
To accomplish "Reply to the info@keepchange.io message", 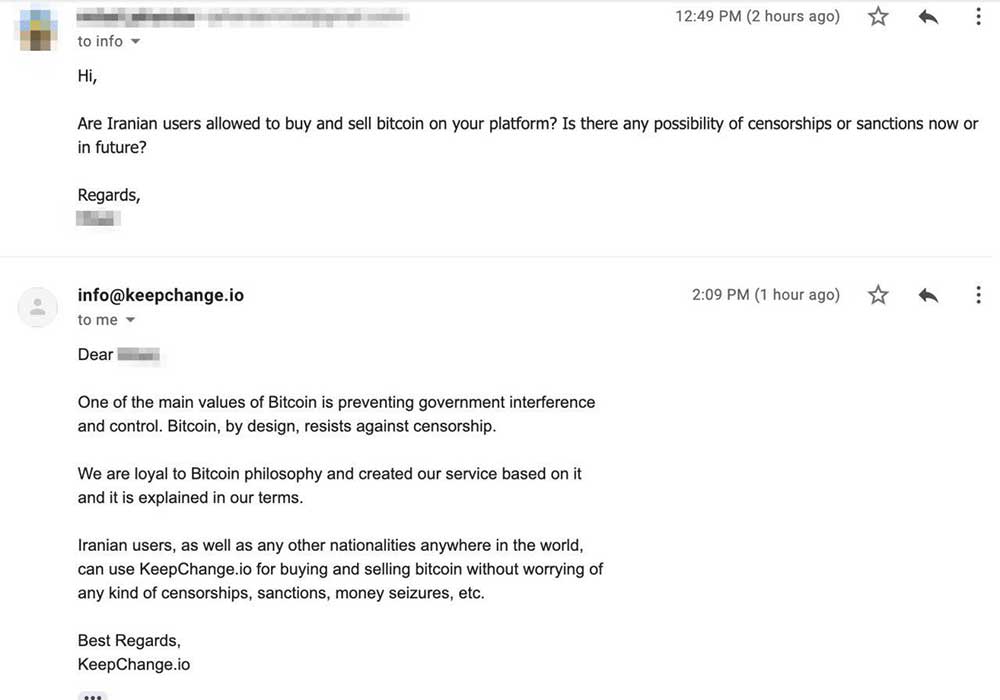I will coord(928,295).
